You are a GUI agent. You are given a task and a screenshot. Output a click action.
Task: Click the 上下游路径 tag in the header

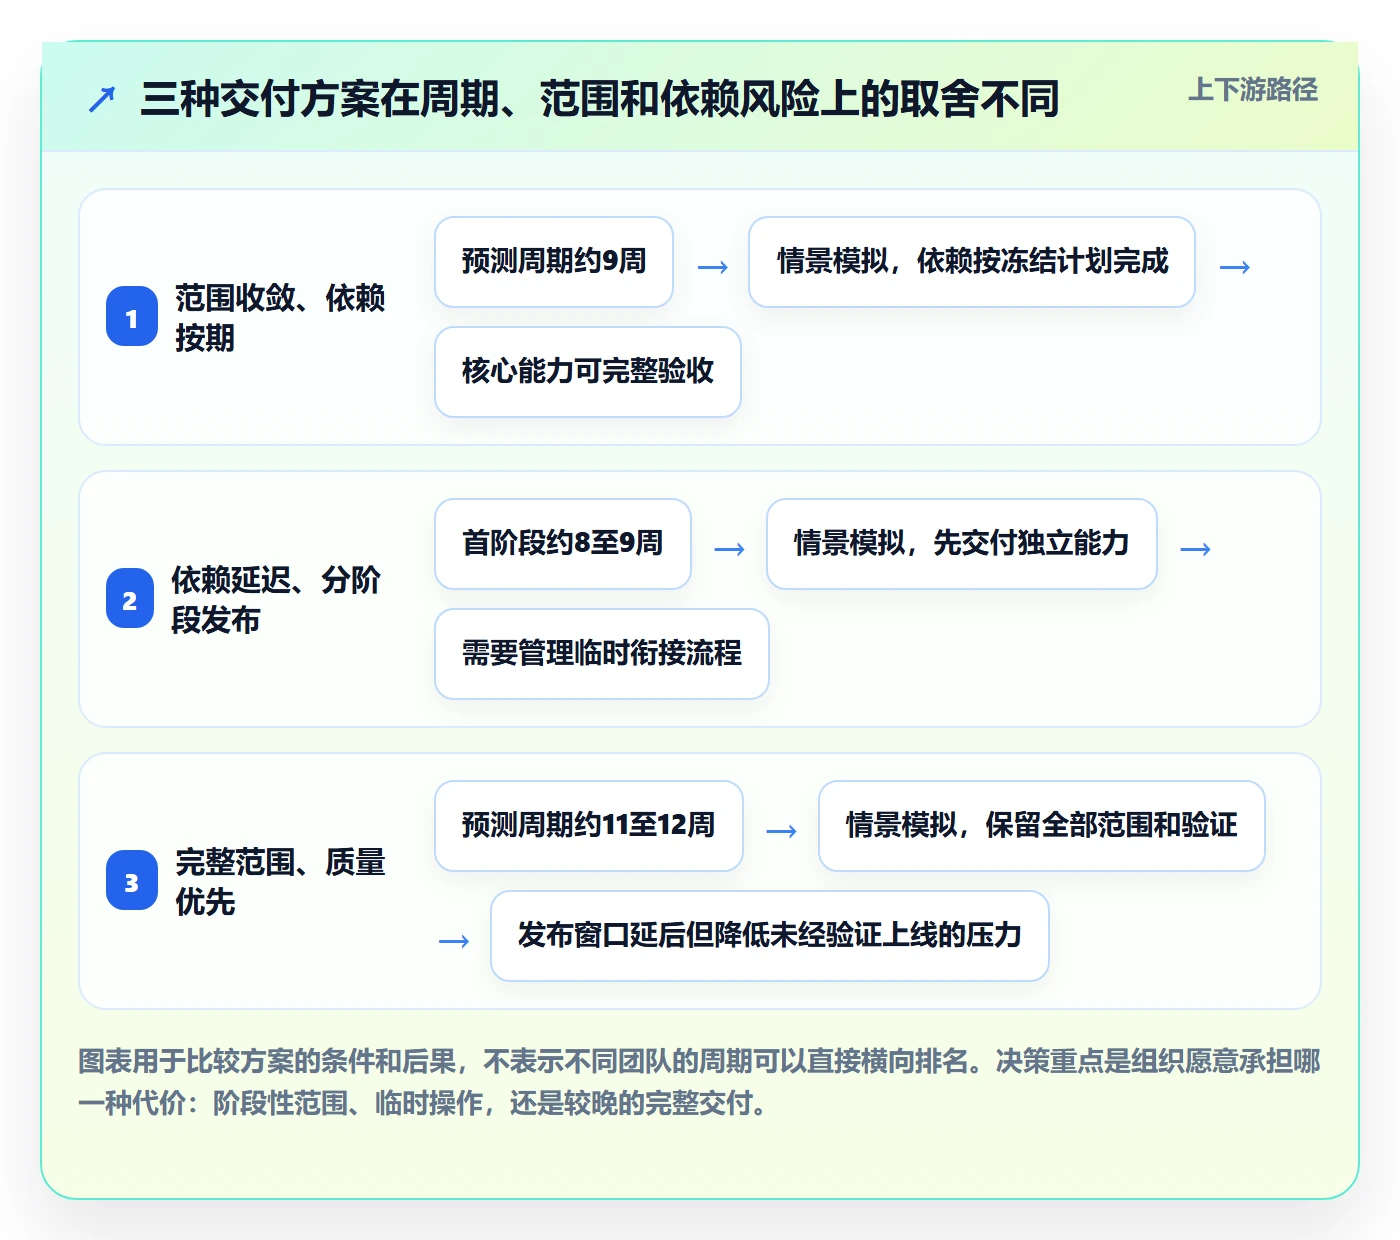pyautogui.click(x=1253, y=90)
